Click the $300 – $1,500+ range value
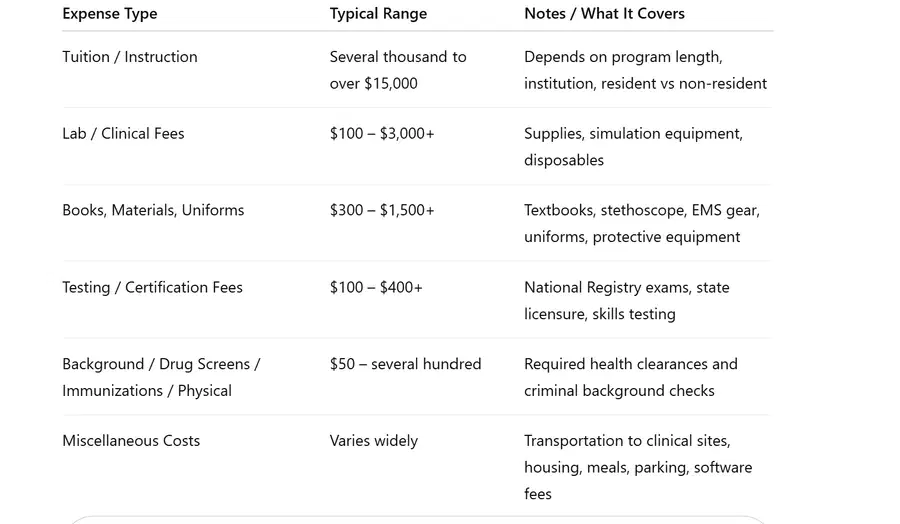 point(382,211)
